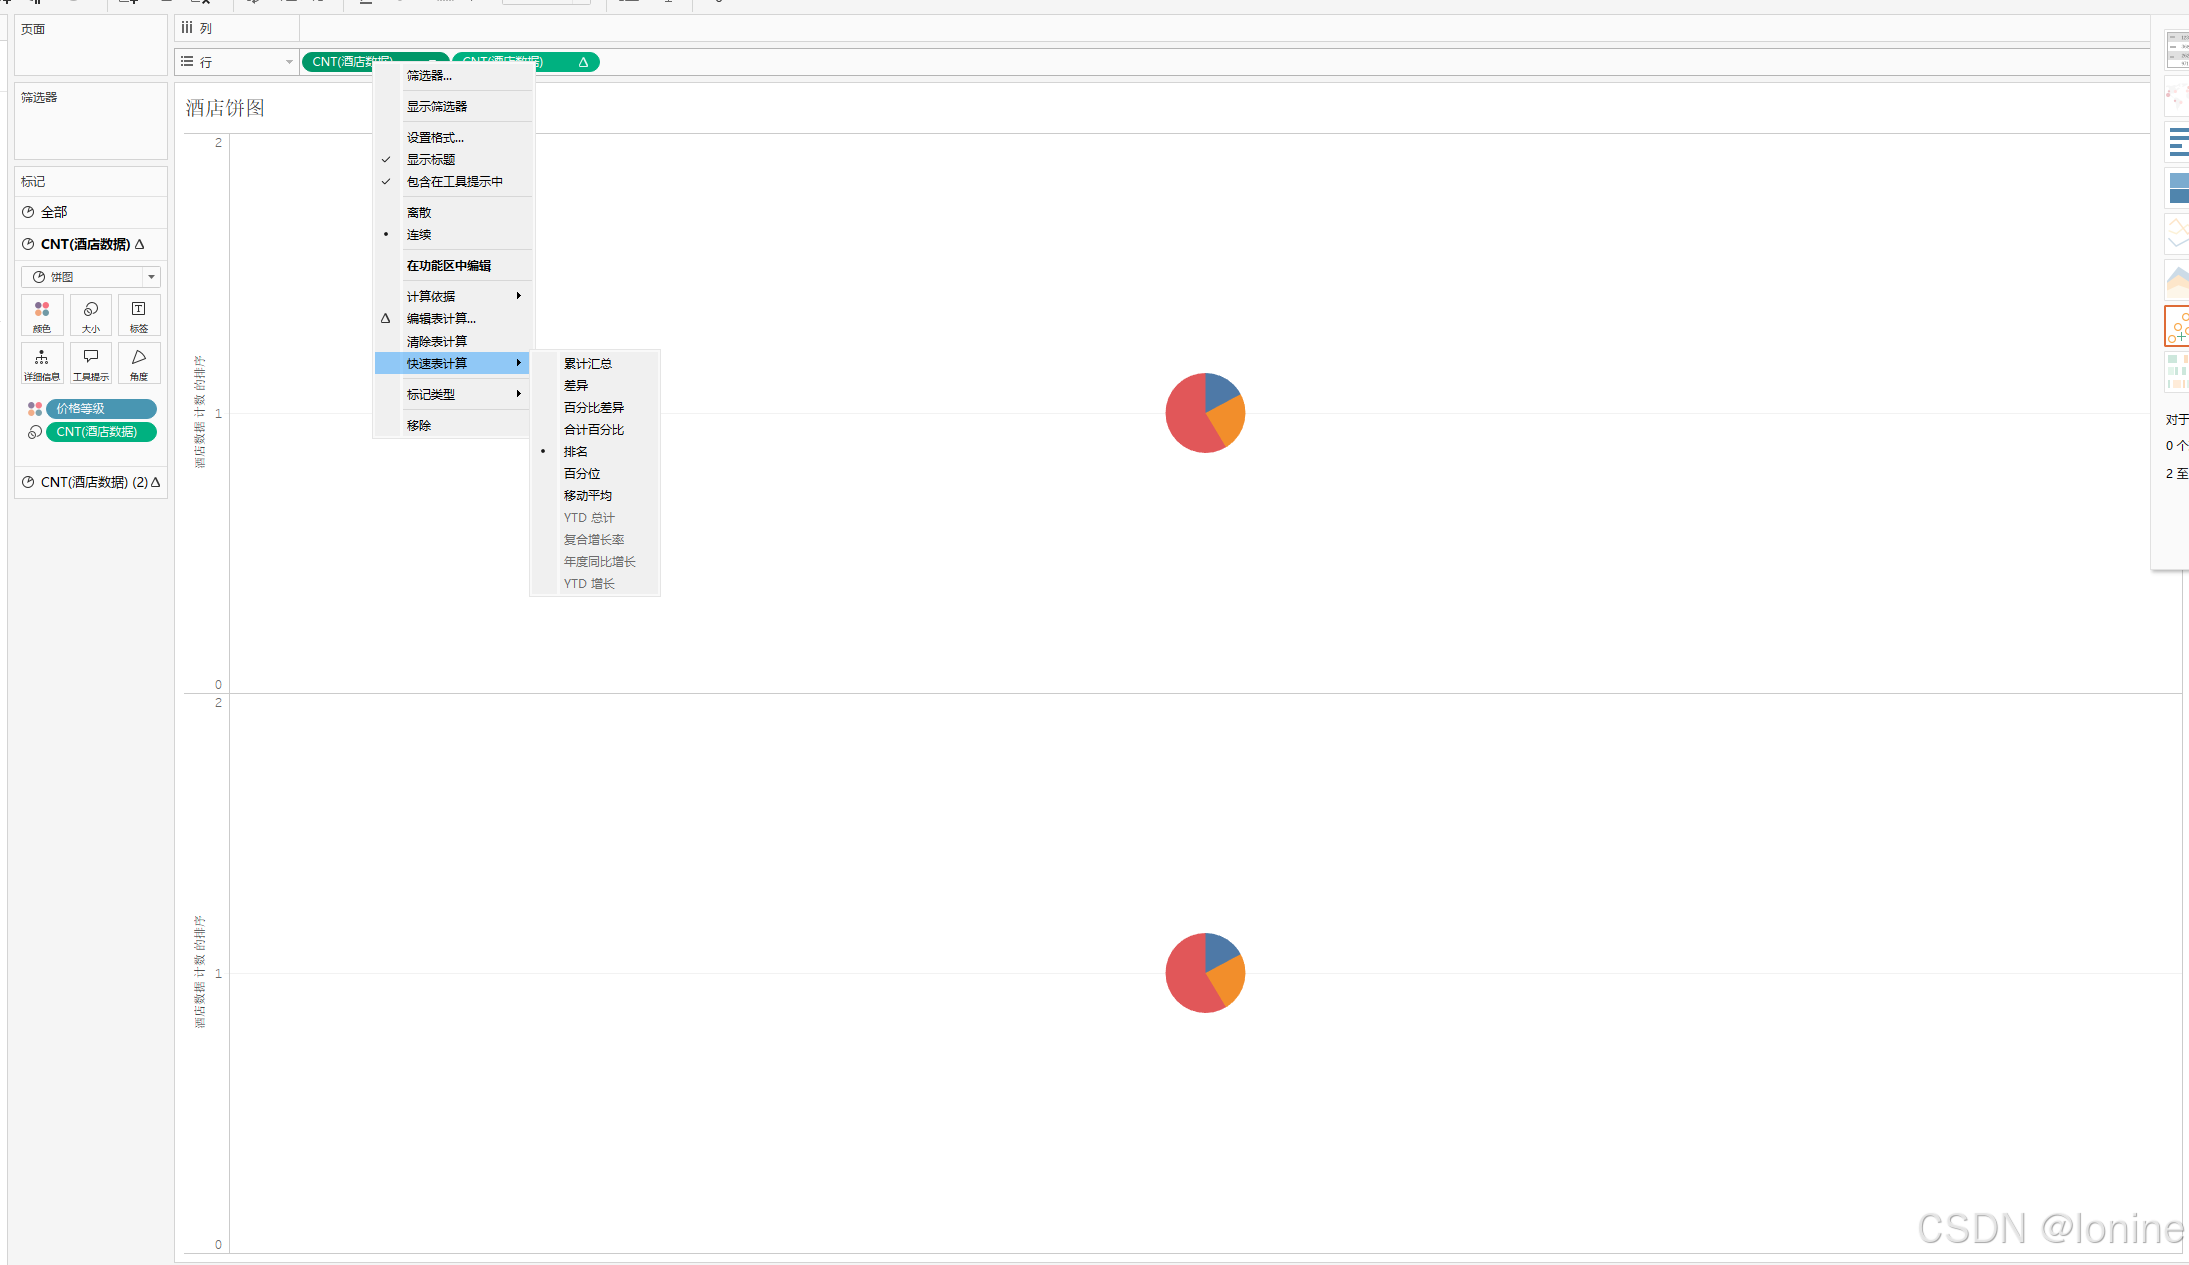Click size icon beside CNT(酒店数据) marks pill
Viewport: 2189px width, 1265px height.
pyautogui.click(x=35, y=432)
